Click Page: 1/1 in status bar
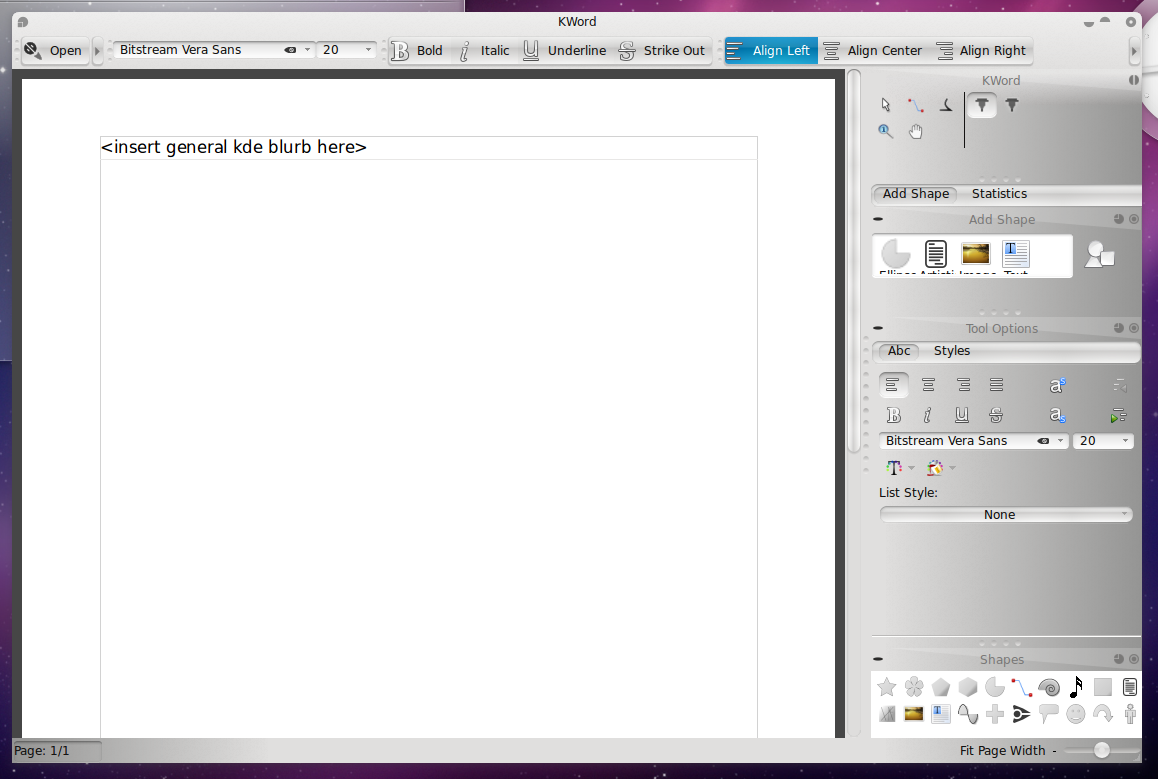The width and height of the screenshot is (1158, 779). [42, 751]
